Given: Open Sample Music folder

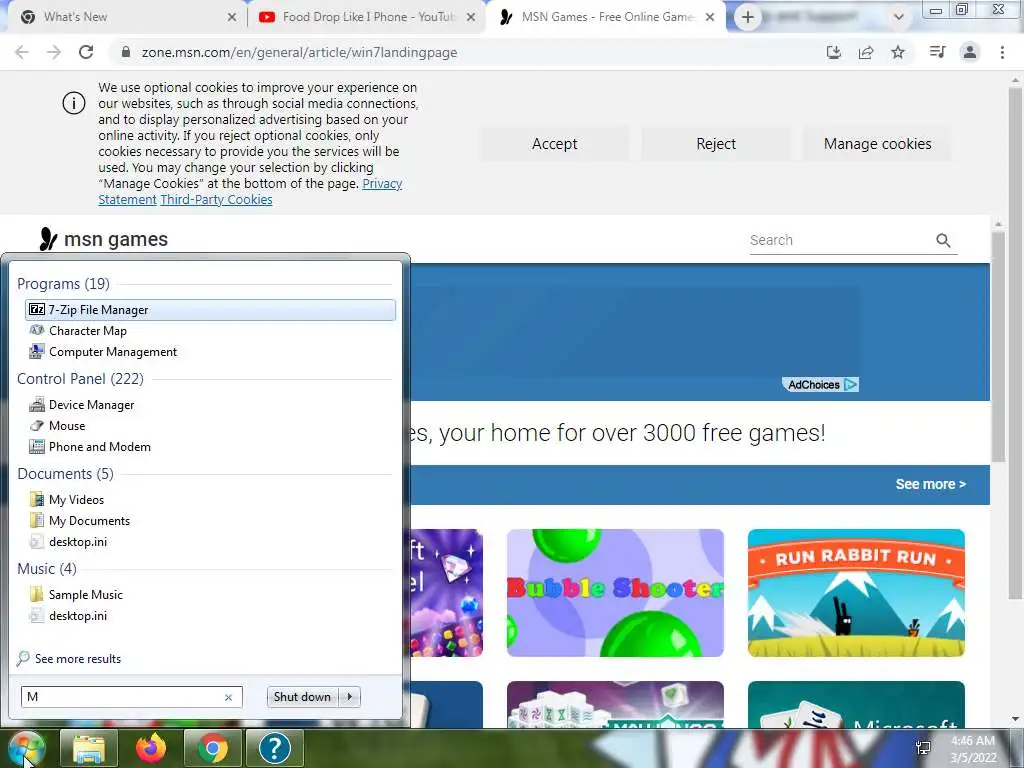Looking at the screenshot, I should pos(210,594).
